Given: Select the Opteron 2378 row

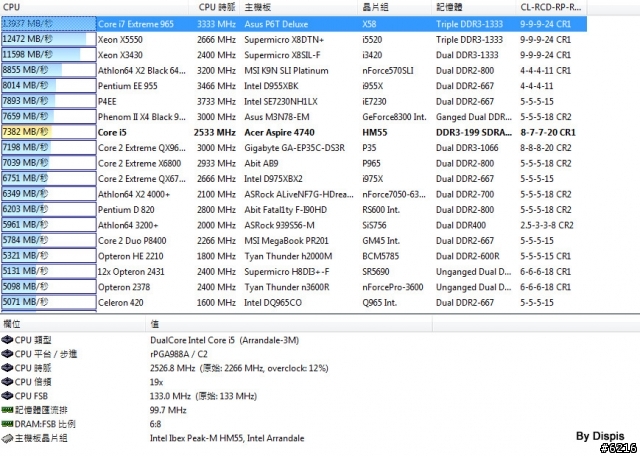Looking at the screenshot, I should click(x=294, y=287).
